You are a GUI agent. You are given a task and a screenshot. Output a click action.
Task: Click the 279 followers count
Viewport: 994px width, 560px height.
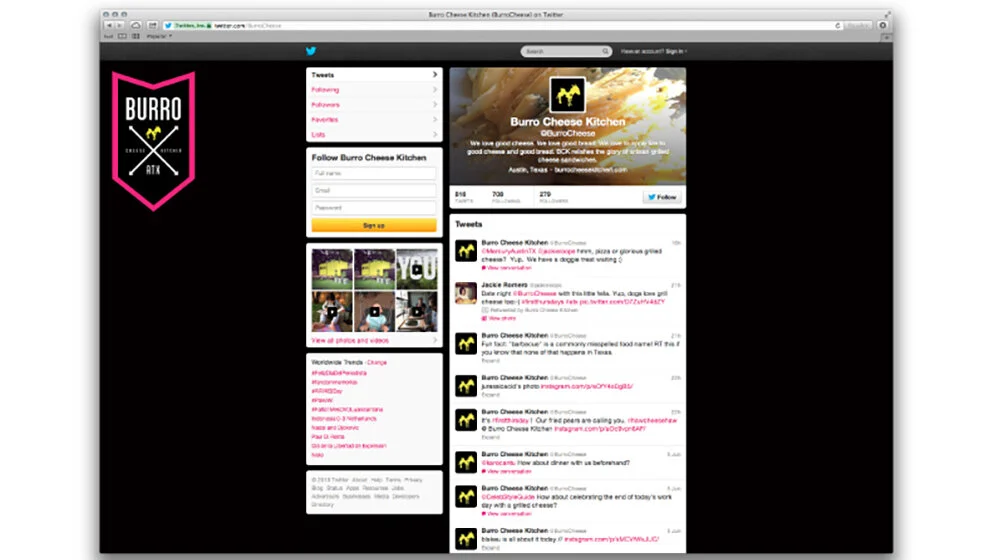(553, 197)
